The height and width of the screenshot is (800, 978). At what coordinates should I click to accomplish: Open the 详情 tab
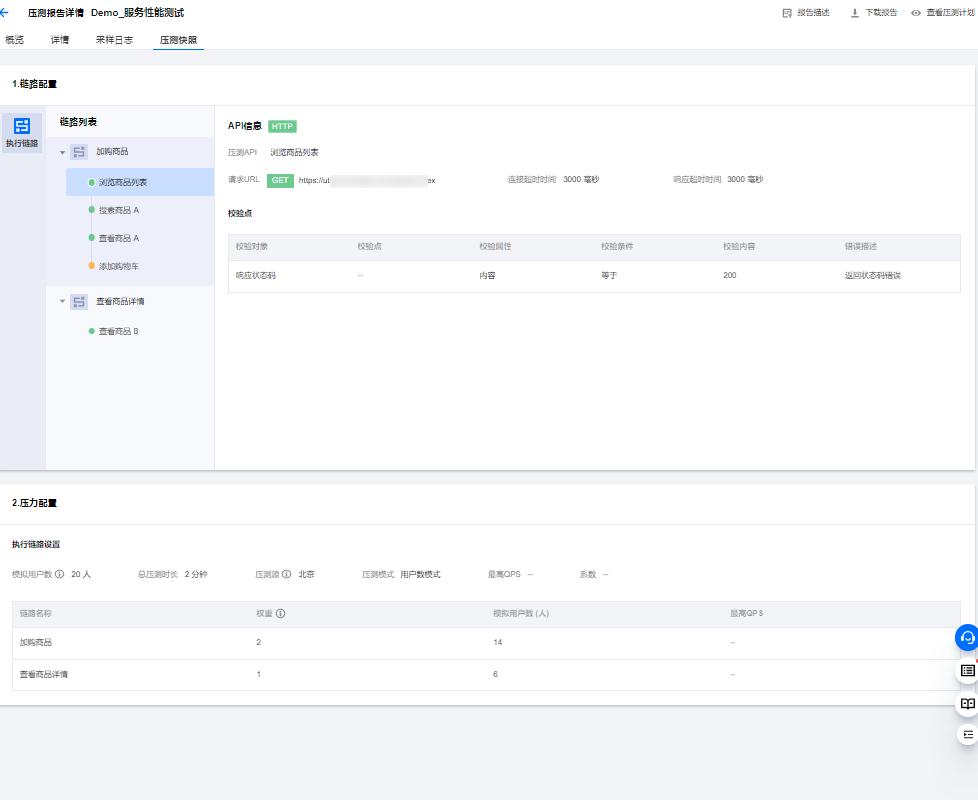pyautogui.click(x=60, y=40)
